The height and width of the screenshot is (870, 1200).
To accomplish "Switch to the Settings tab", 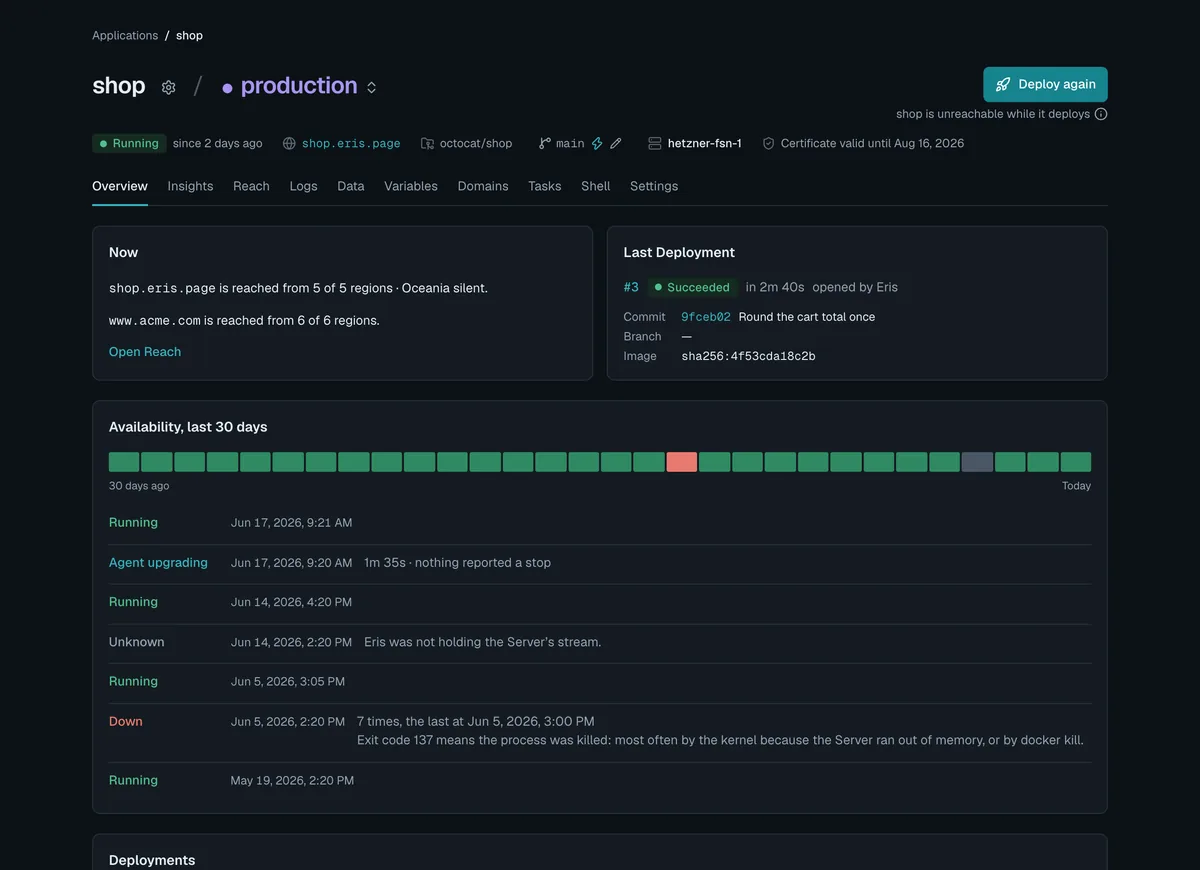I will pos(654,186).
